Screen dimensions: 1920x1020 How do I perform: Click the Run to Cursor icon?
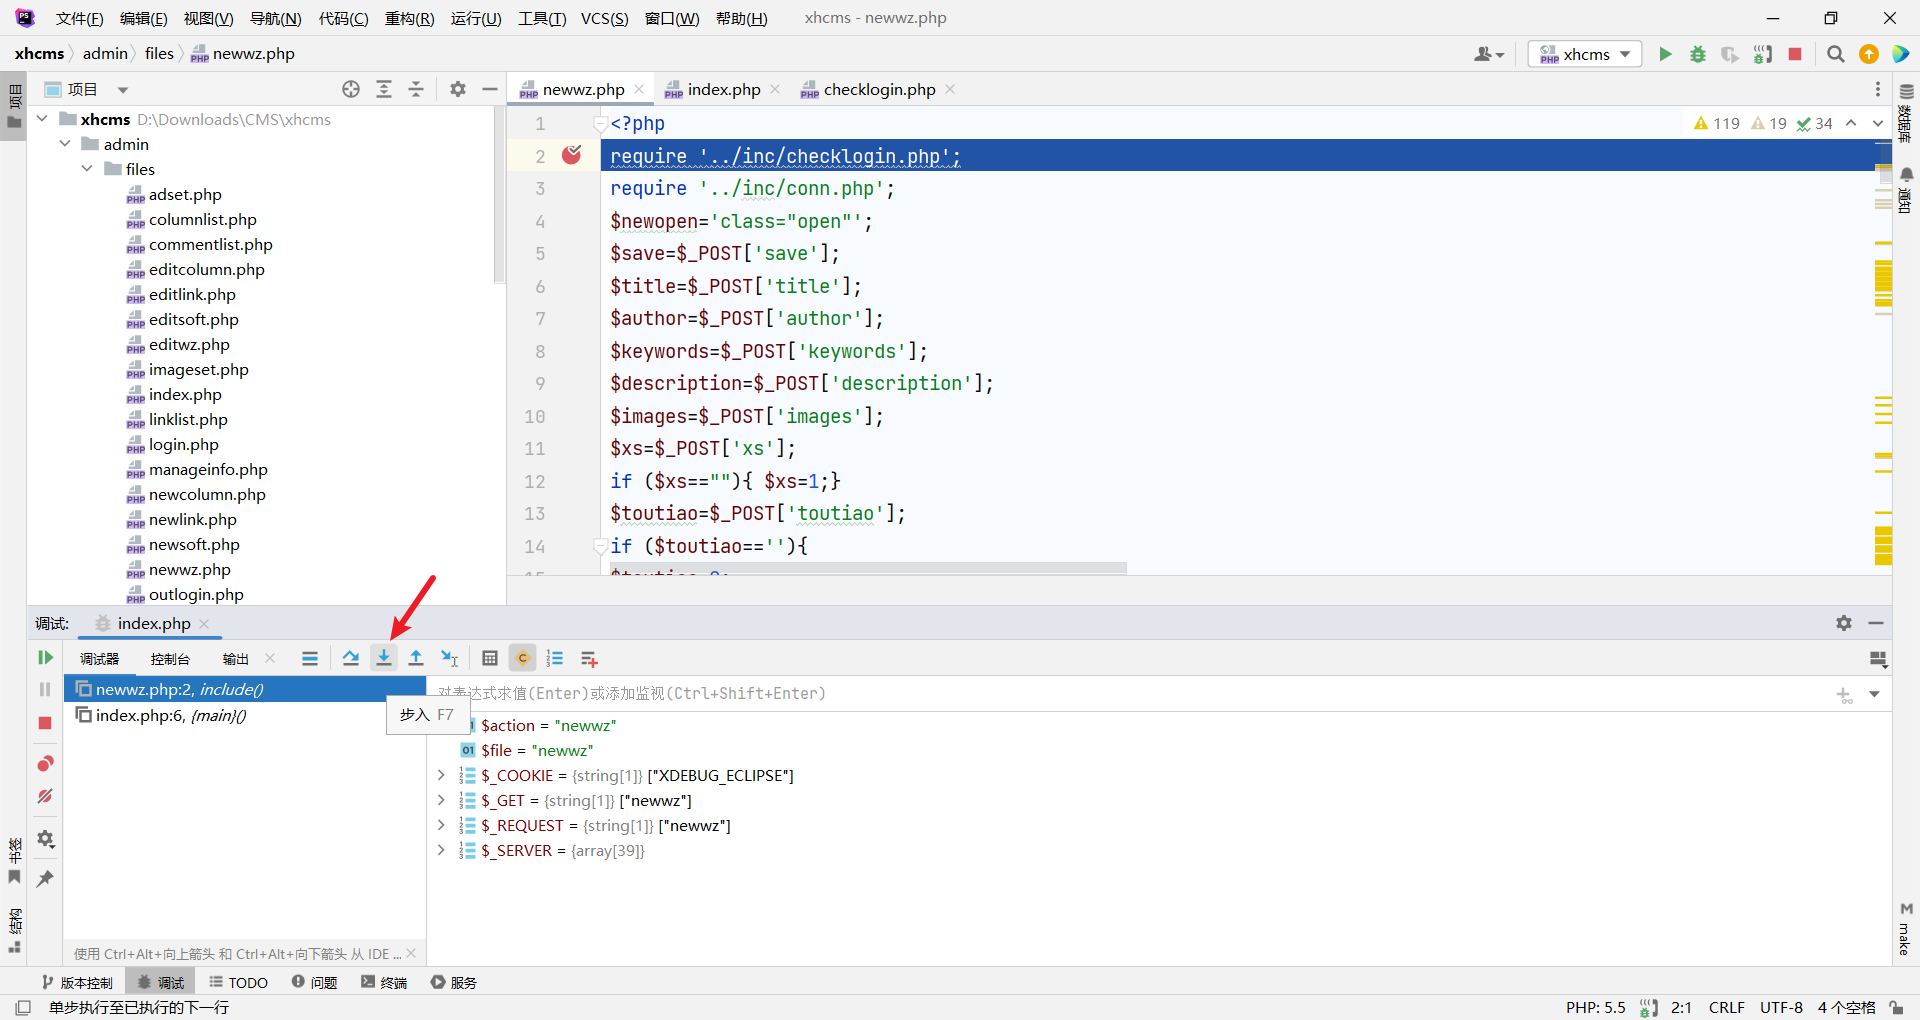450,658
